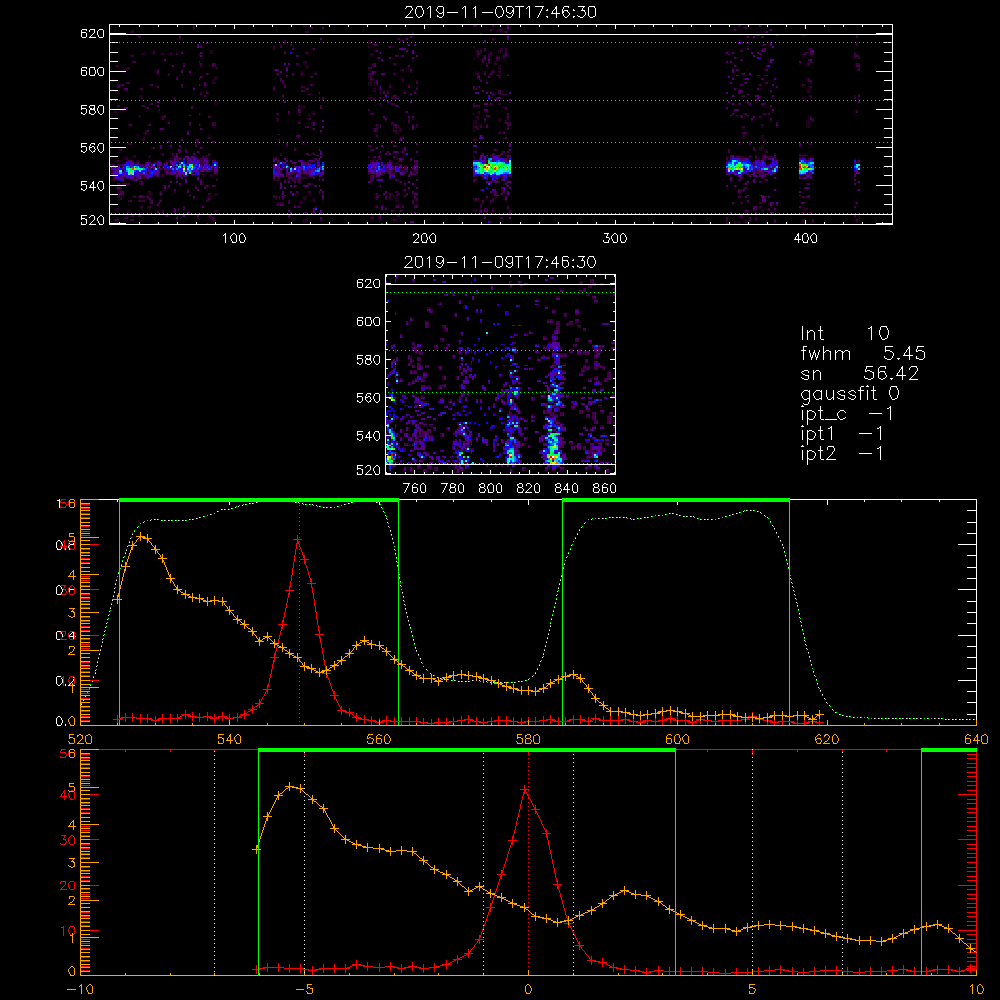Click y-axis label 580 on top spectrogram
Screen dimensions: 1000x1000
[92, 110]
